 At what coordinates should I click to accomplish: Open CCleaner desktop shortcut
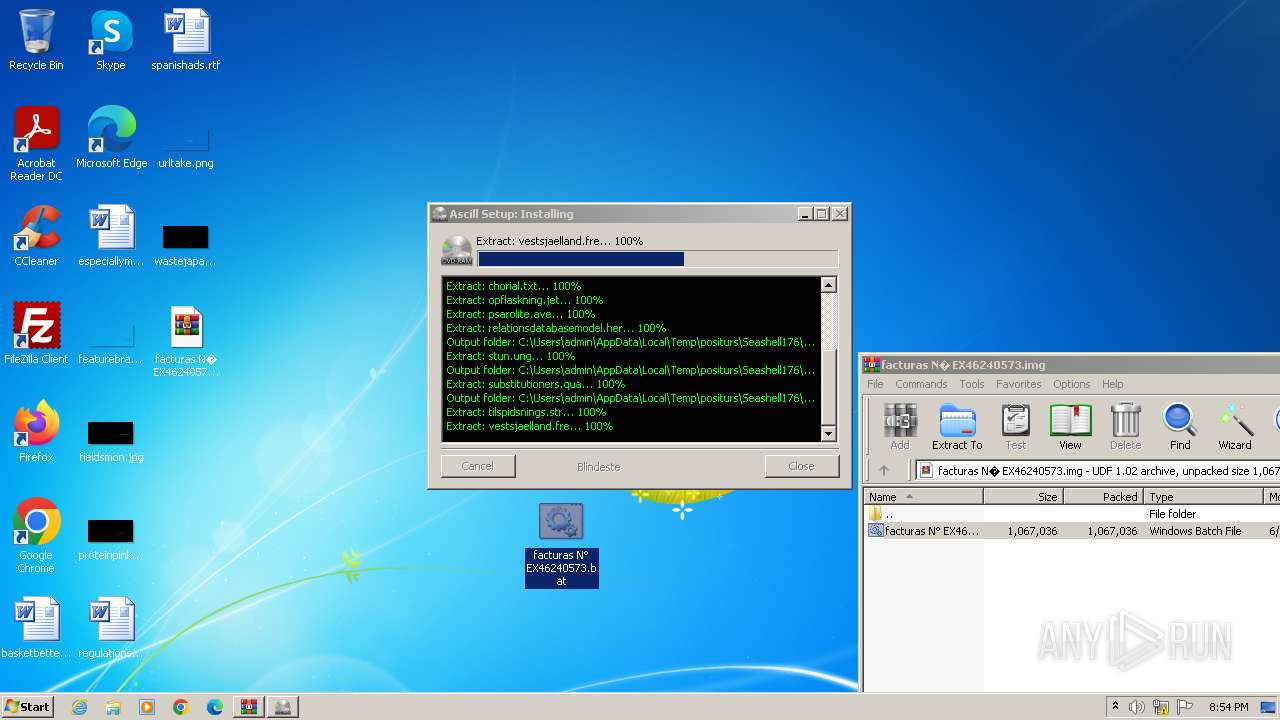(x=36, y=236)
